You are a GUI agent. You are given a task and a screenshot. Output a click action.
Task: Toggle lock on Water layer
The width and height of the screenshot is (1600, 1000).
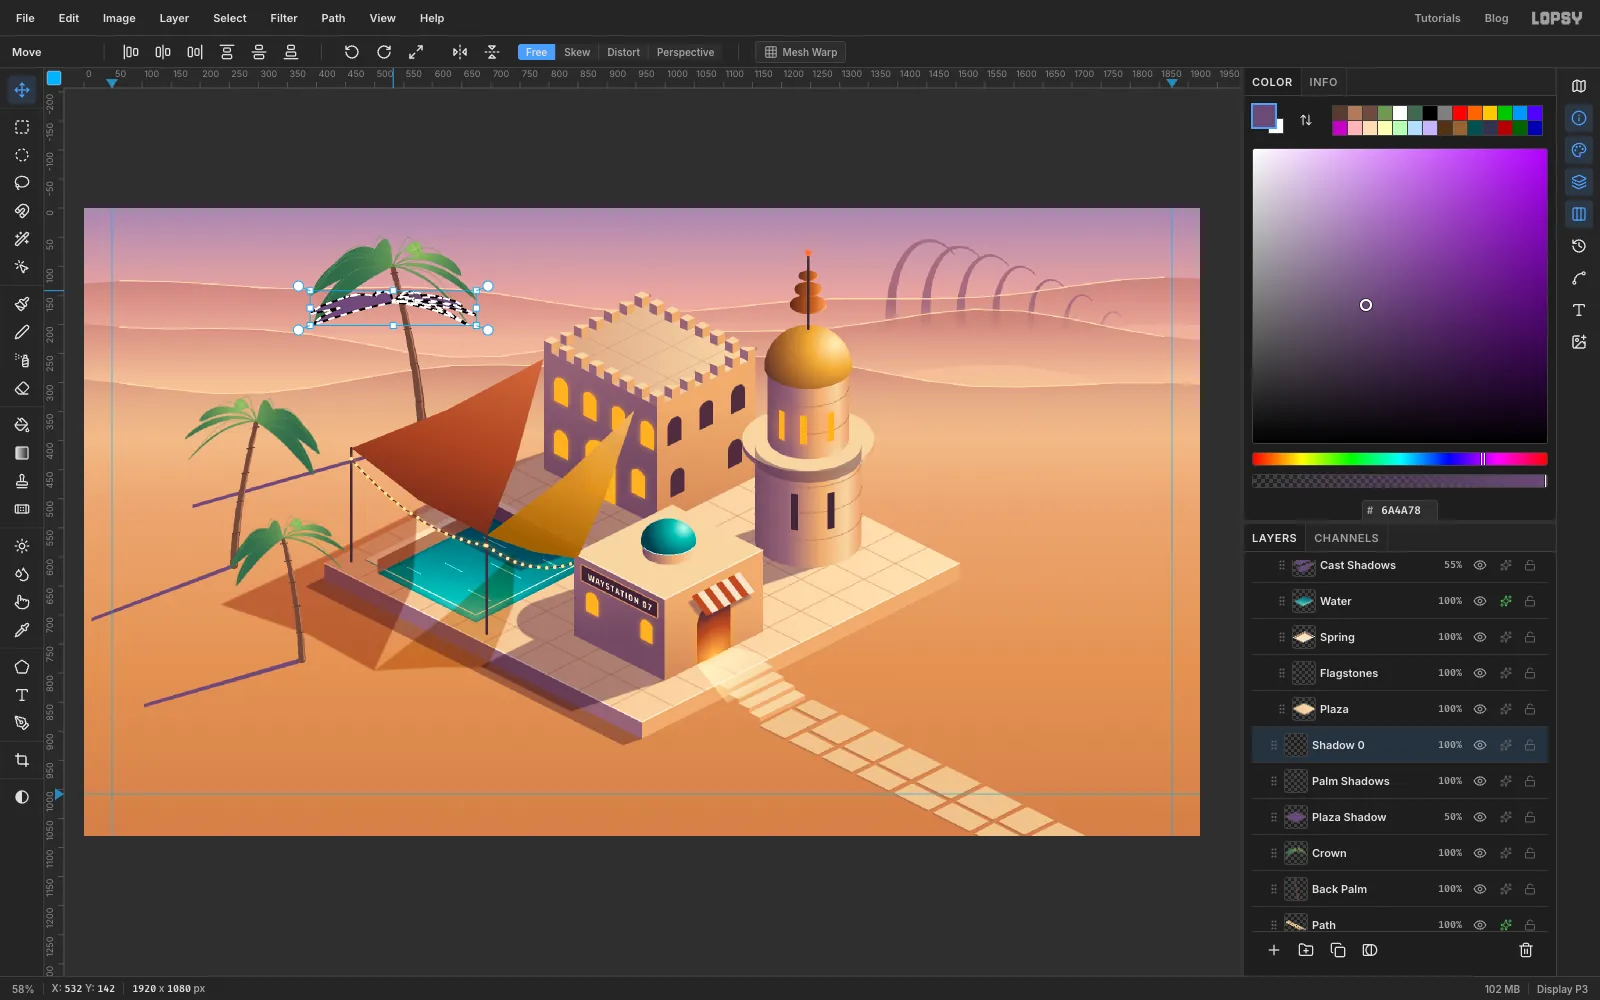coord(1530,601)
